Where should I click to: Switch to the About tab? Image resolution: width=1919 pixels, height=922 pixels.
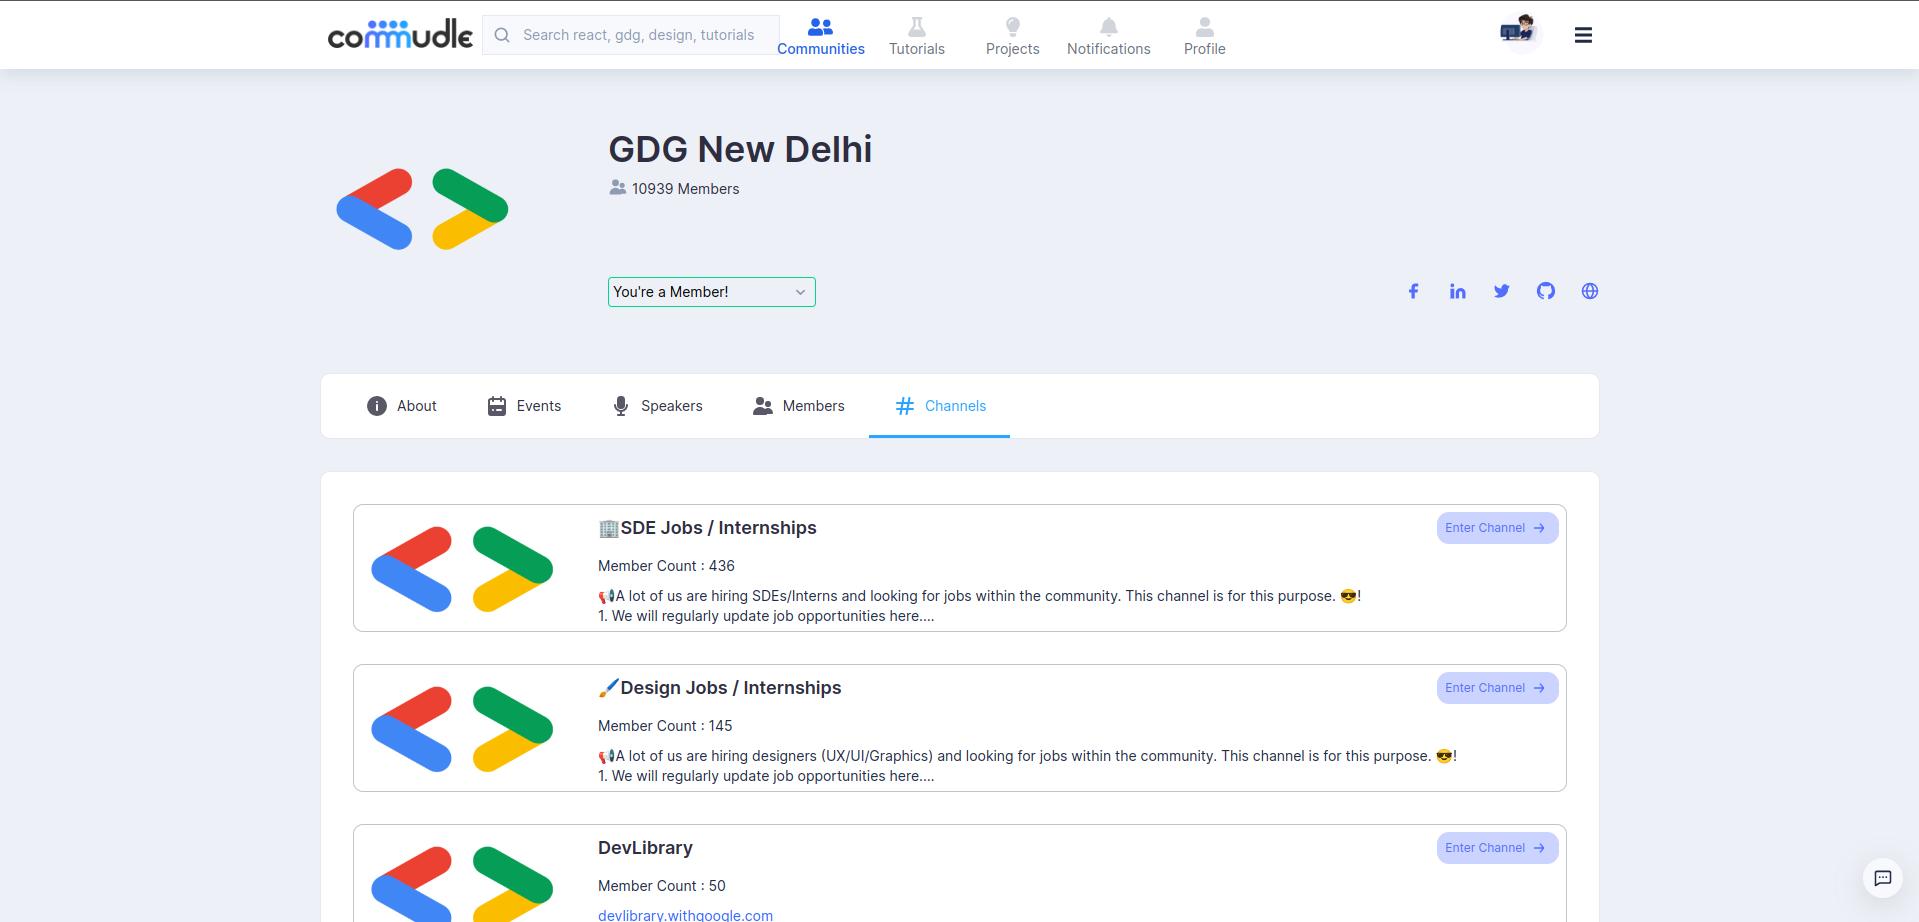[402, 406]
